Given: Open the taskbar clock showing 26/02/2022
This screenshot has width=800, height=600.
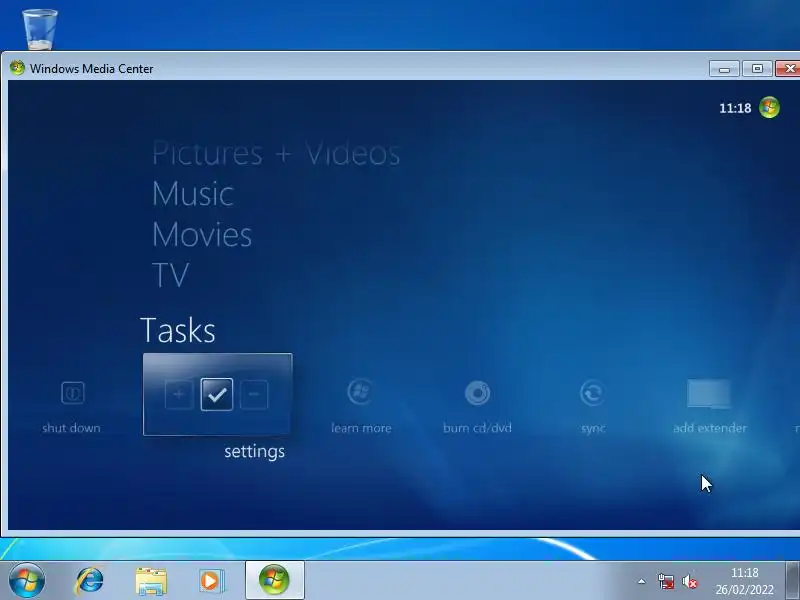Looking at the screenshot, I should pos(744,581).
